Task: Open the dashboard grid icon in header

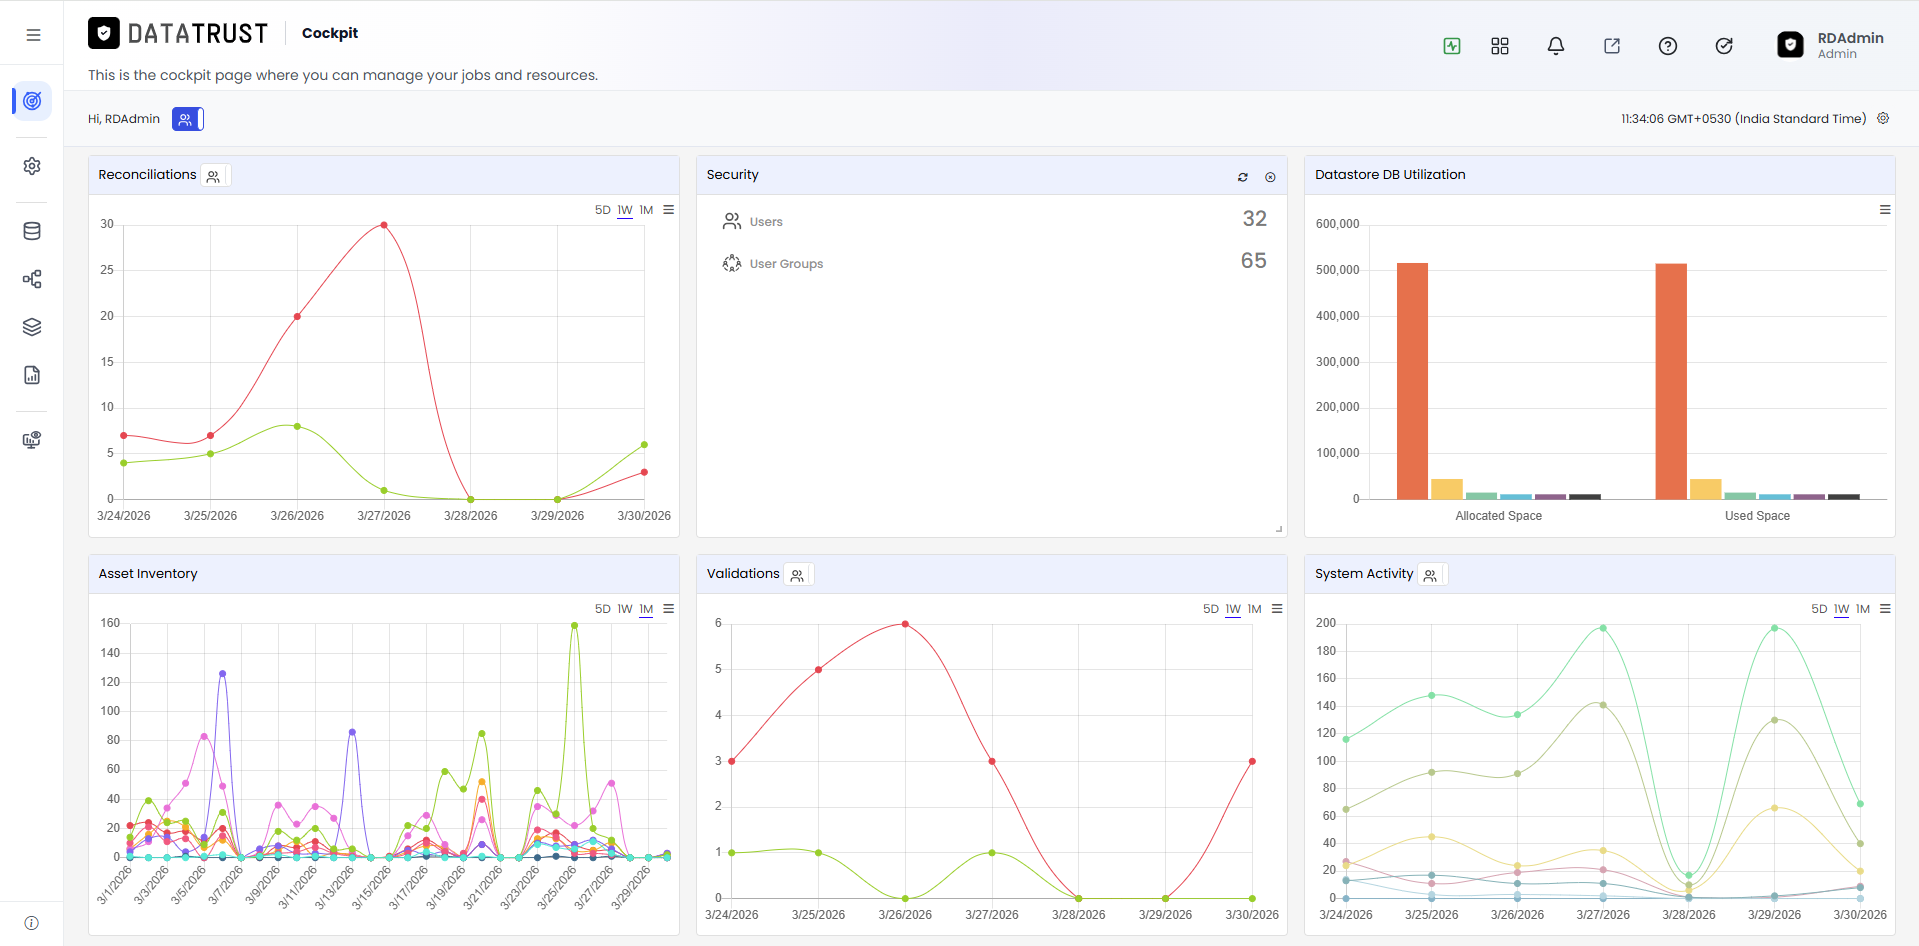Action: pyautogui.click(x=1500, y=46)
